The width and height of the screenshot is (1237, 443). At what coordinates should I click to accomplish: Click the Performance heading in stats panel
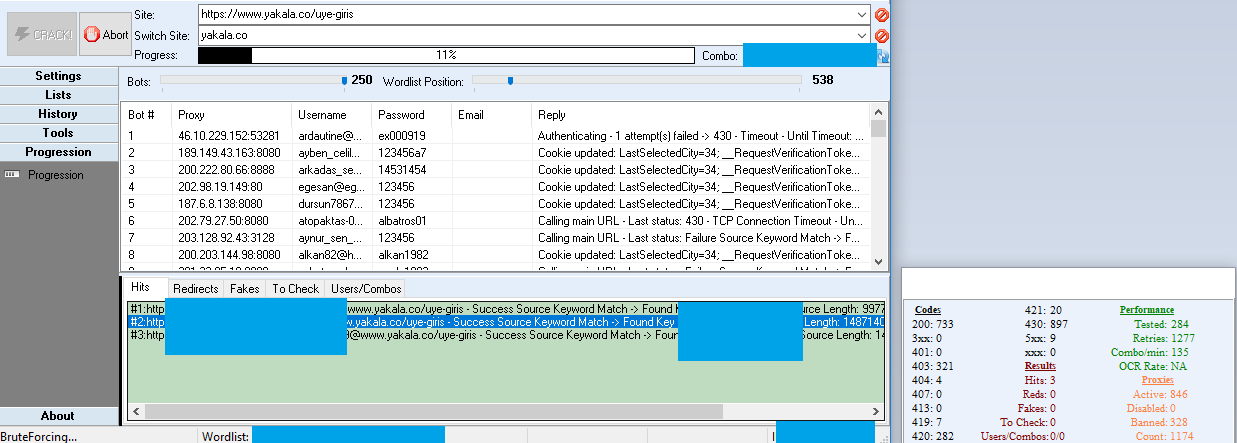pyautogui.click(x=1146, y=310)
